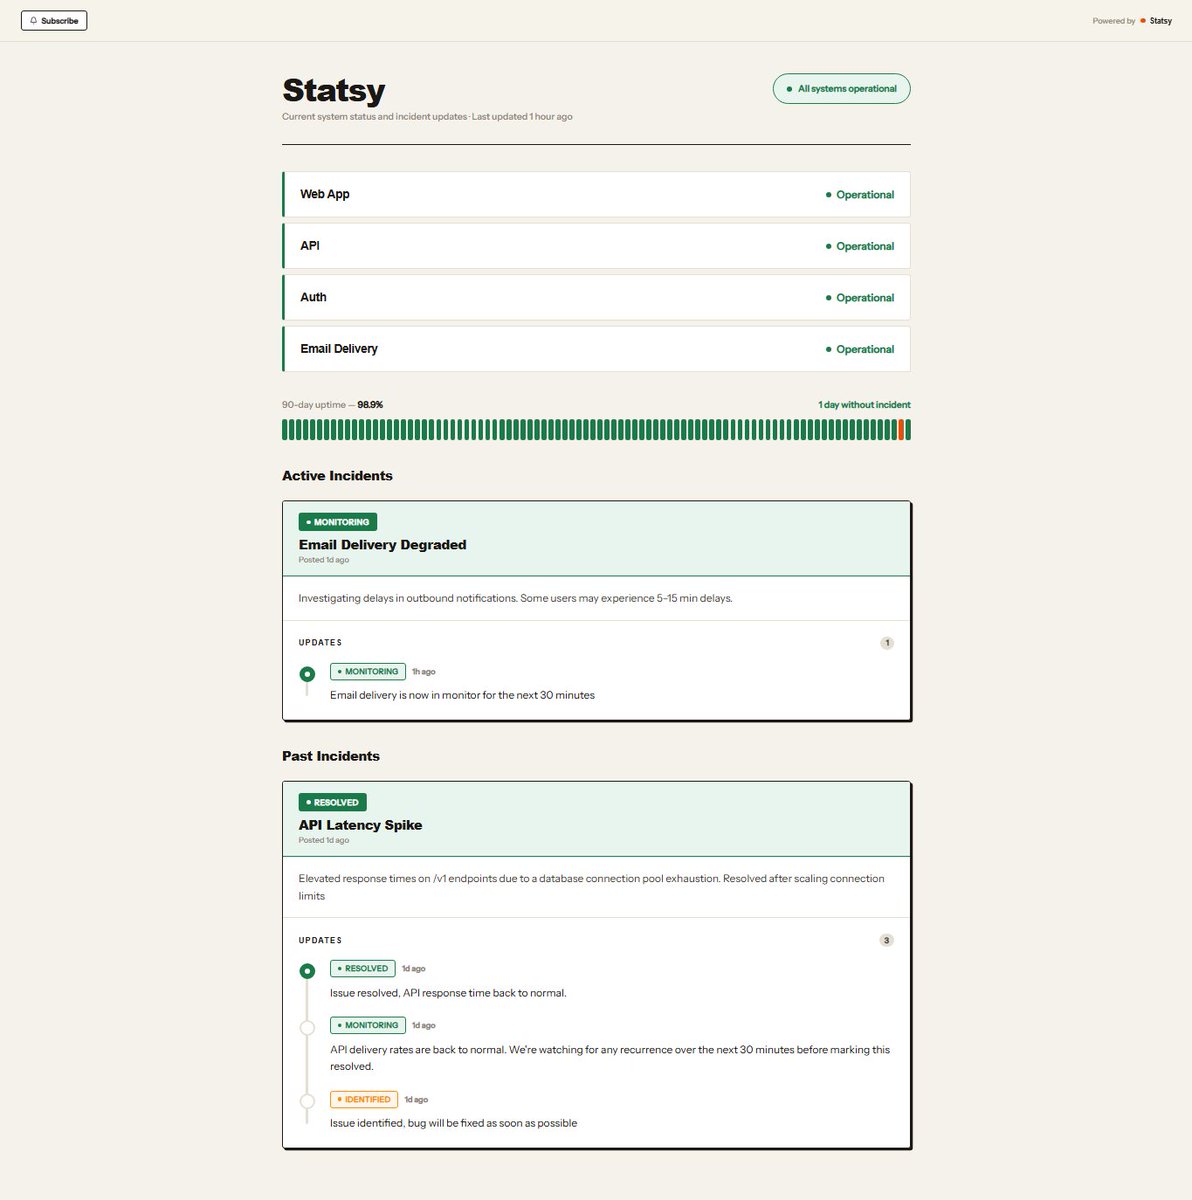Click the 1h ago timestamp
Screen dimensions: 1192x1200
pyautogui.click(x=423, y=672)
